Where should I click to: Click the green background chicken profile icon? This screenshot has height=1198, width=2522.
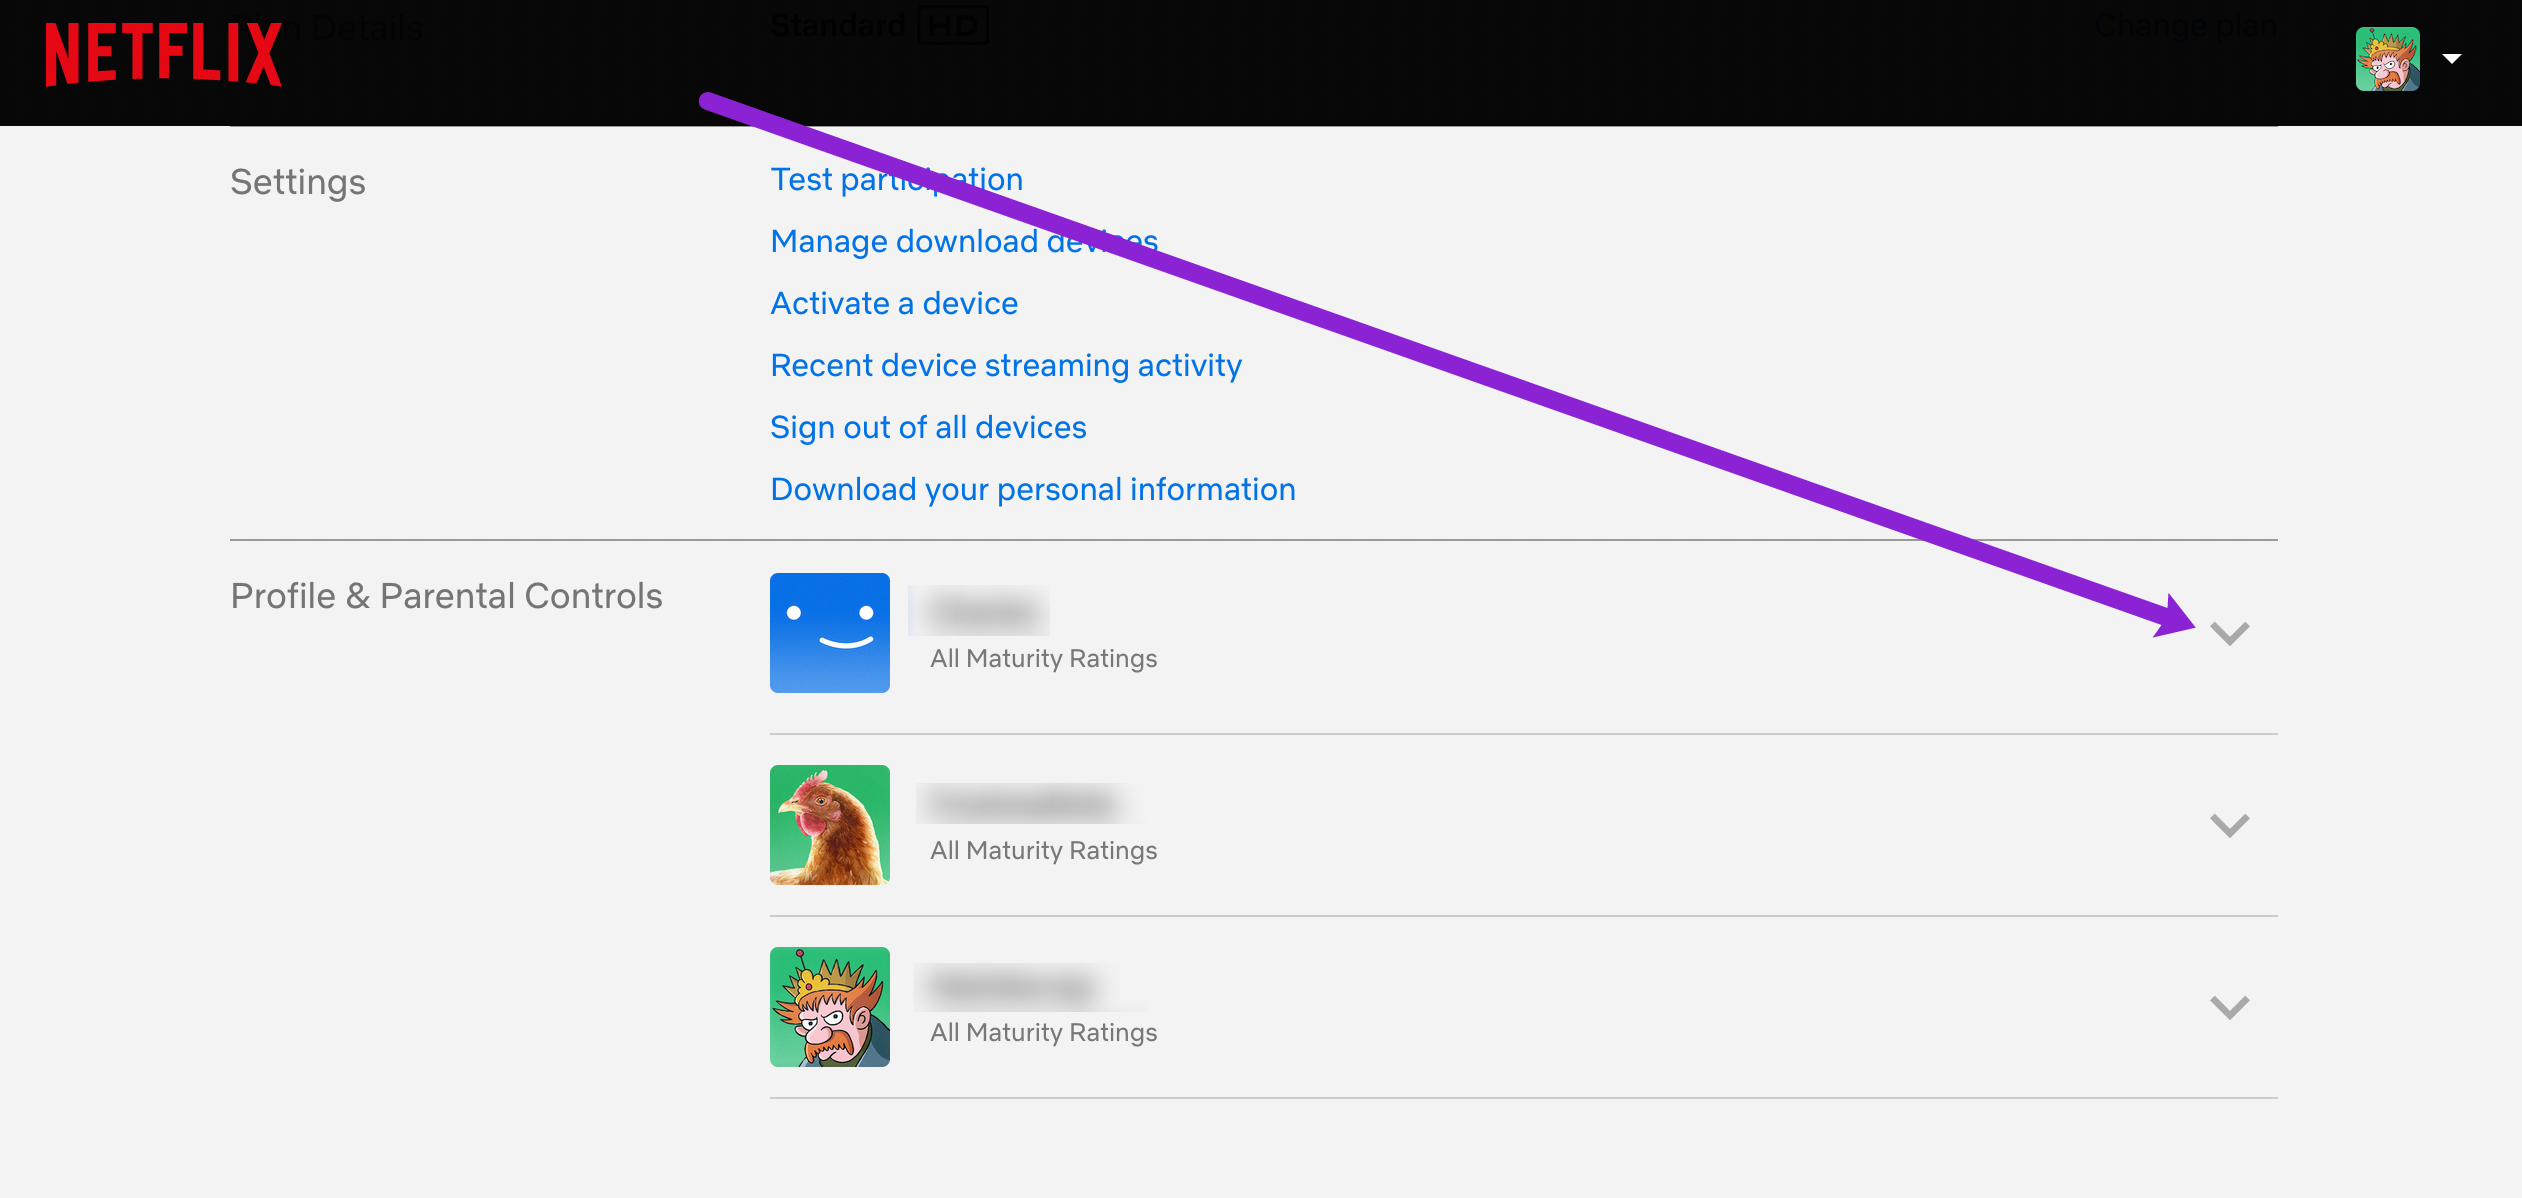(830, 823)
